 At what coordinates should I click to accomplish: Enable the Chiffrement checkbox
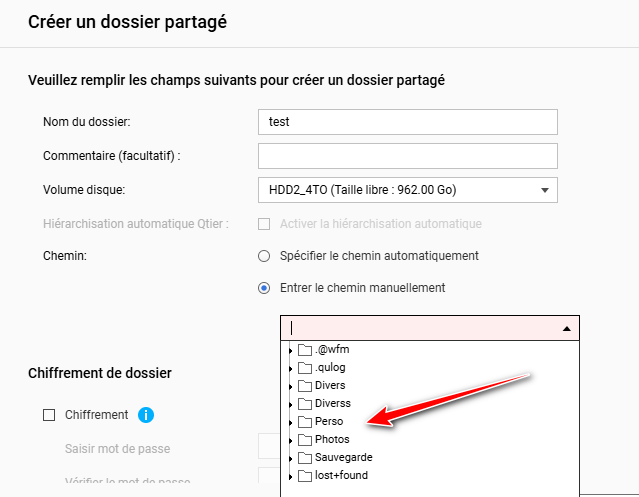[x=49, y=415]
